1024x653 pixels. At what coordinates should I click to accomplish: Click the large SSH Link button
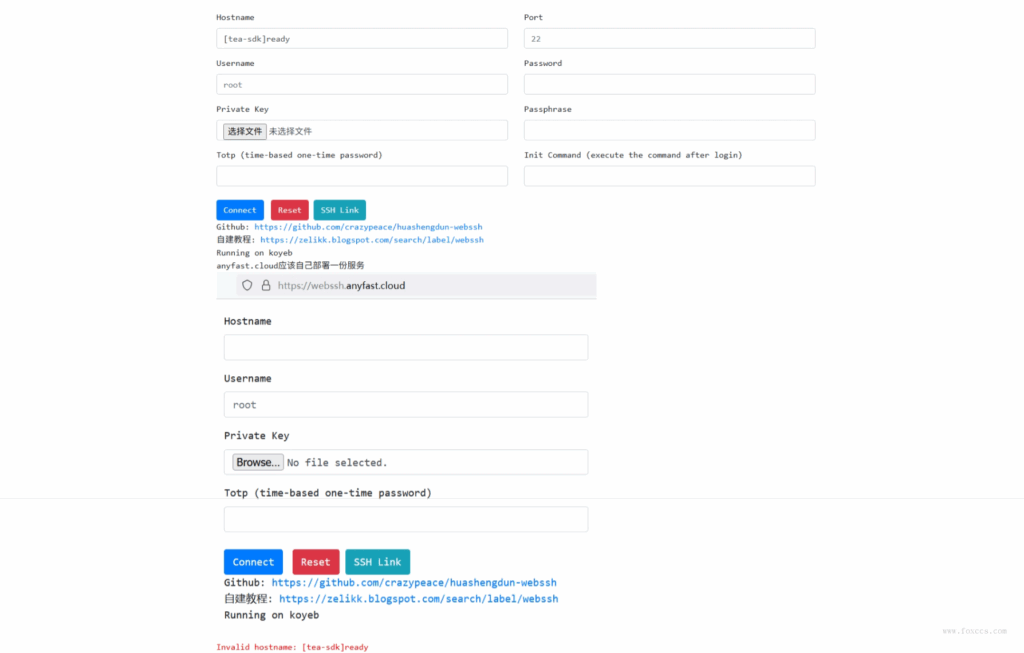tap(377, 562)
